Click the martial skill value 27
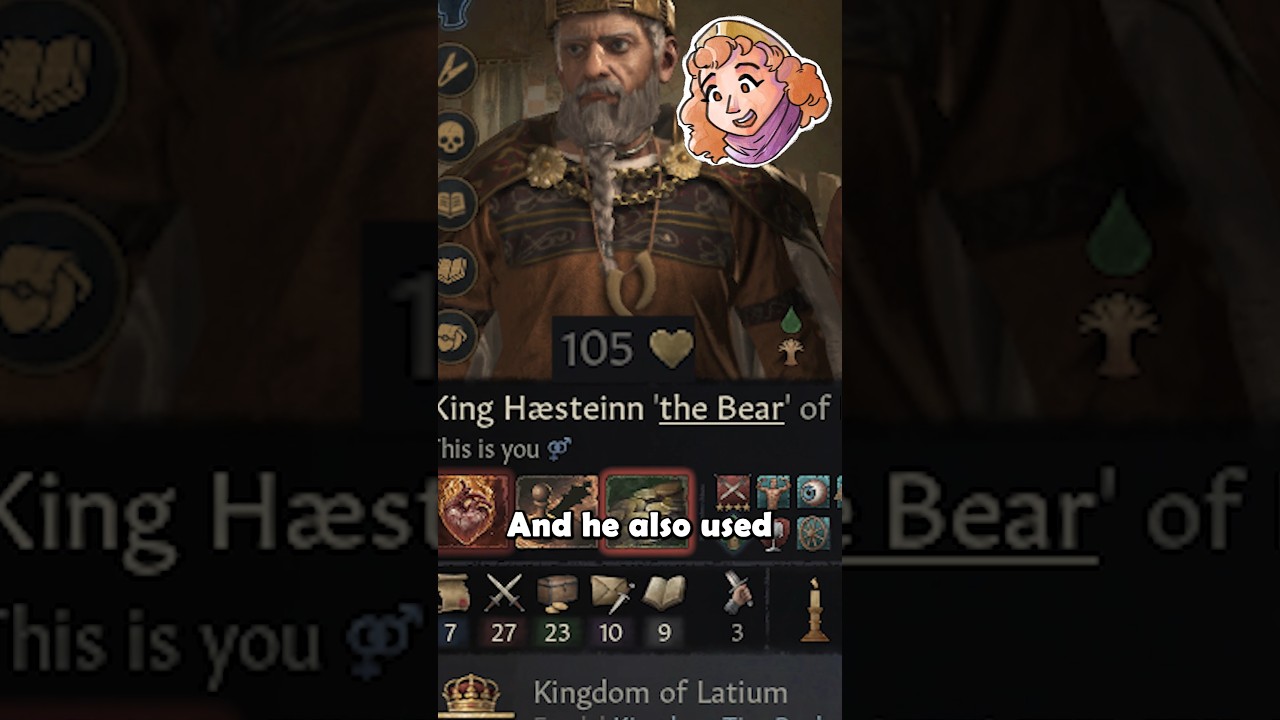This screenshot has height=720, width=1280. tap(504, 609)
